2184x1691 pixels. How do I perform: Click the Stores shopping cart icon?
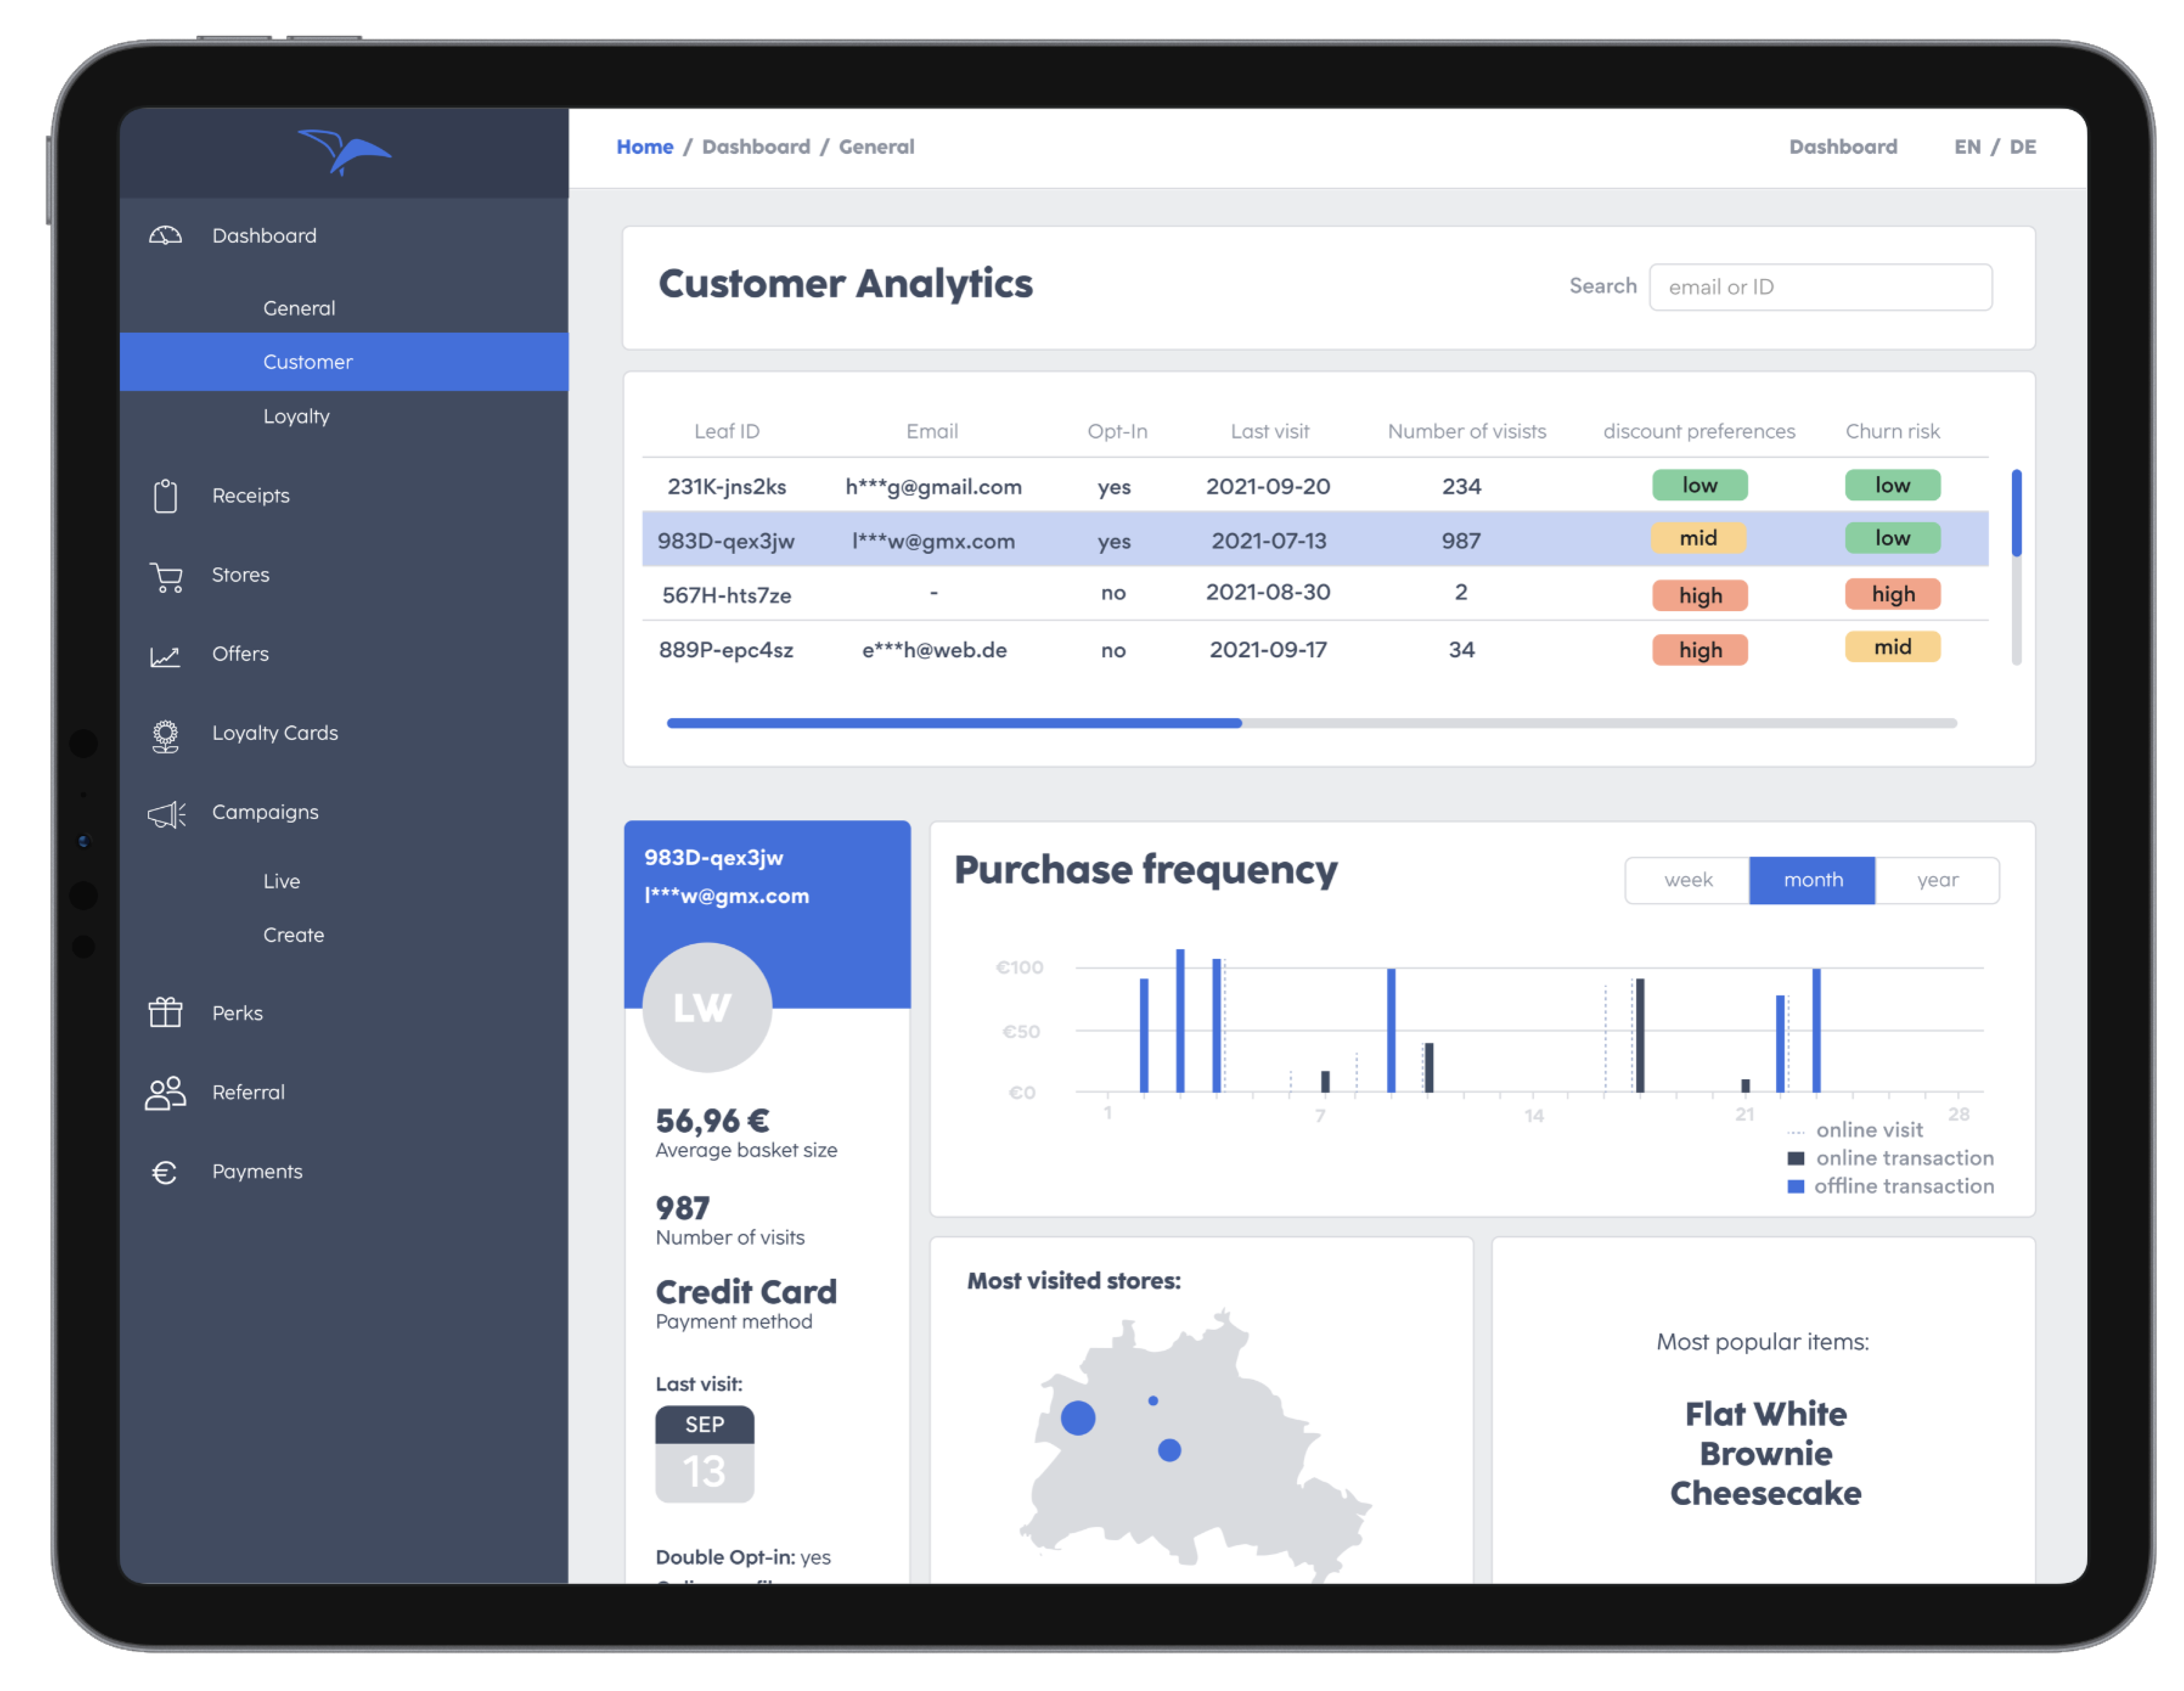click(x=166, y=576)
